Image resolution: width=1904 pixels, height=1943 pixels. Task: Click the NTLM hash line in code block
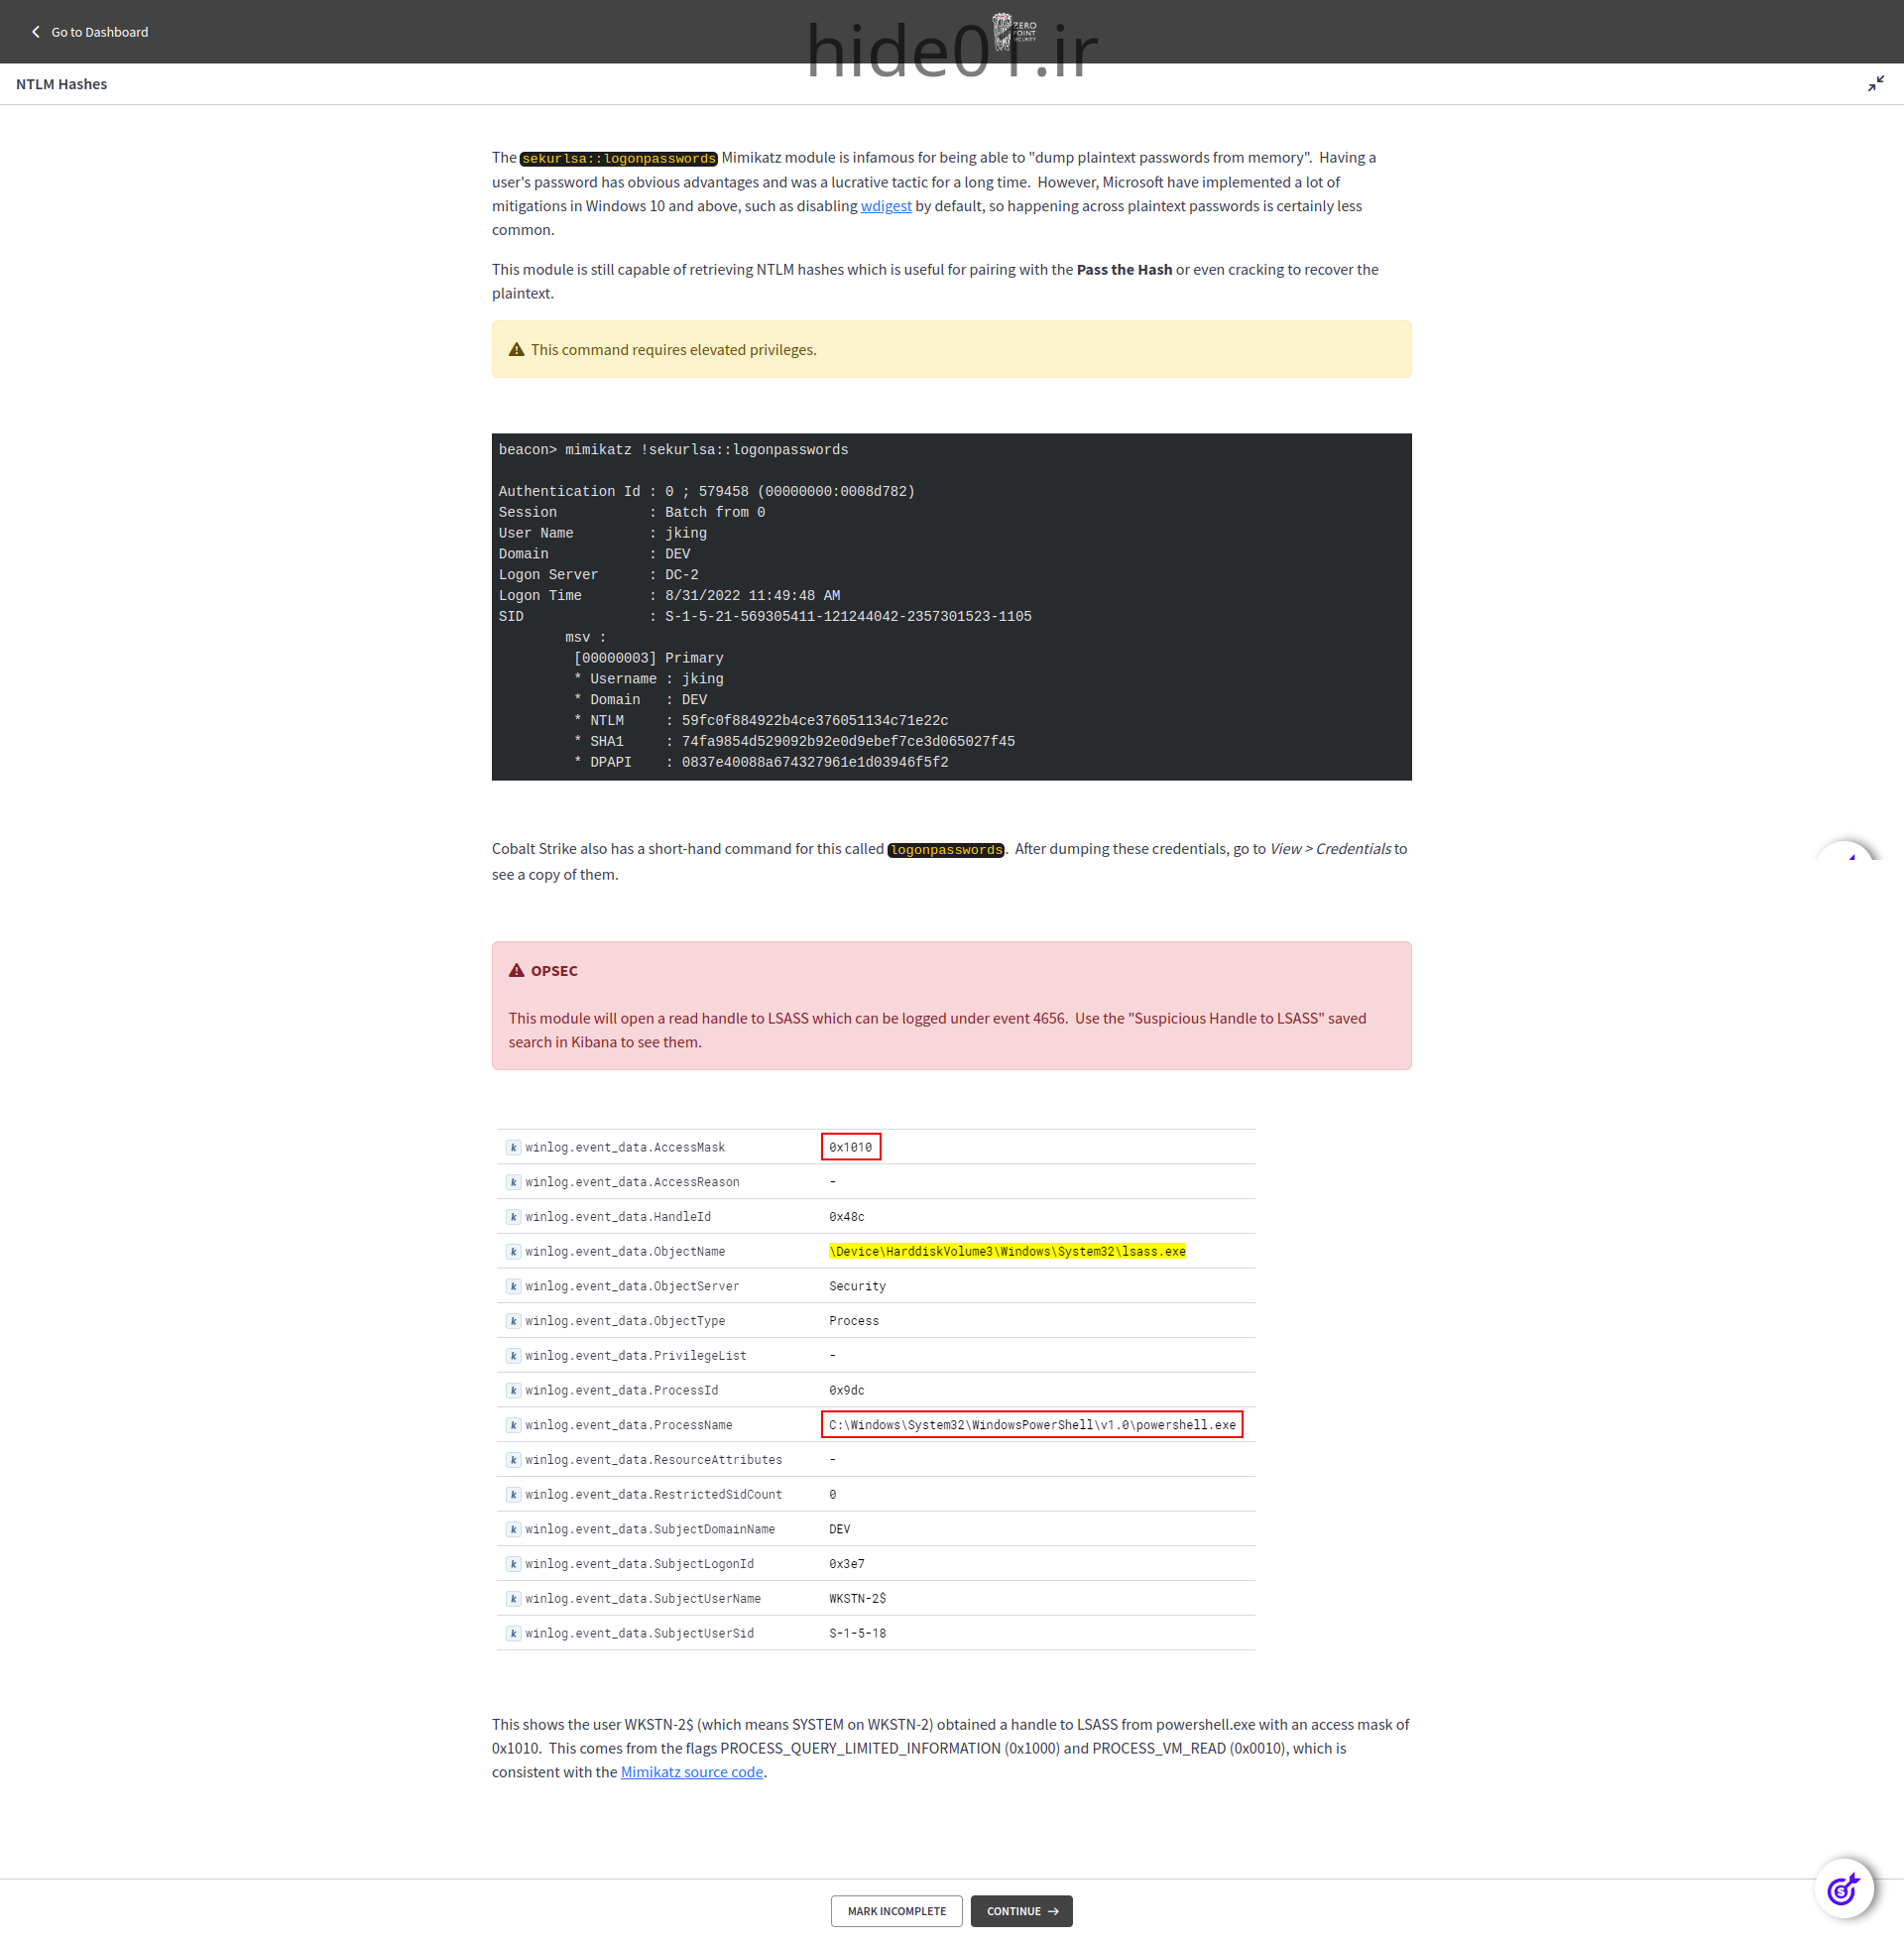[760, 720]
